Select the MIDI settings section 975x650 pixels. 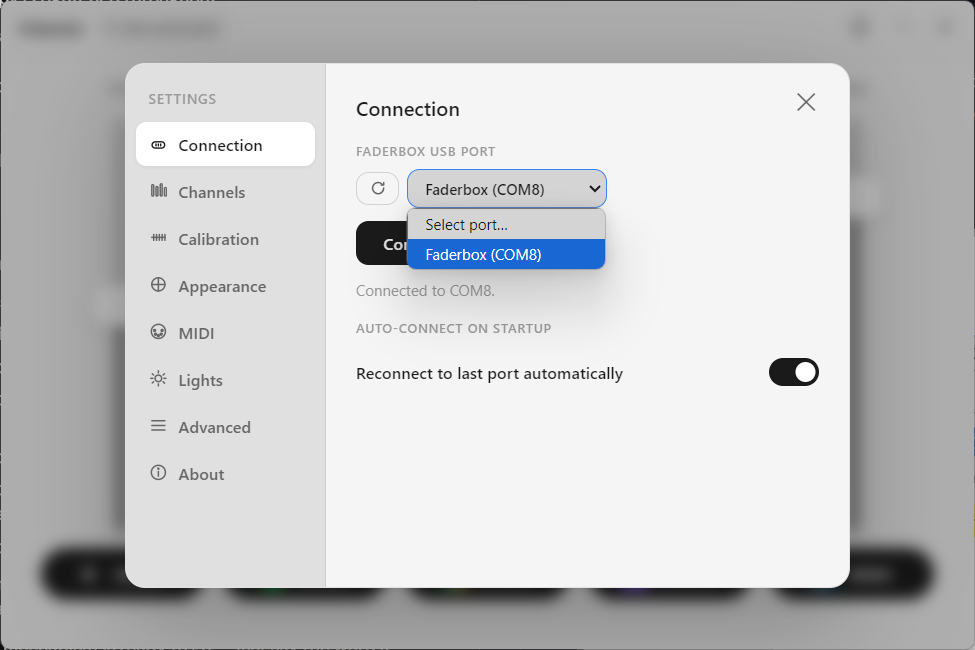pyautogui.click(x=226, y=333)
